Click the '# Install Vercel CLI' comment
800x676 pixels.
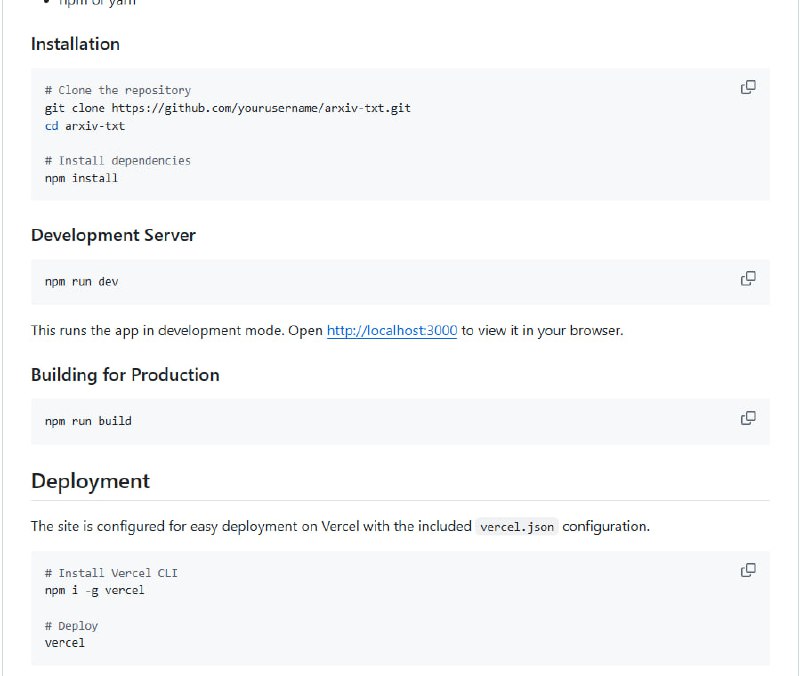(x=110, y=573)
